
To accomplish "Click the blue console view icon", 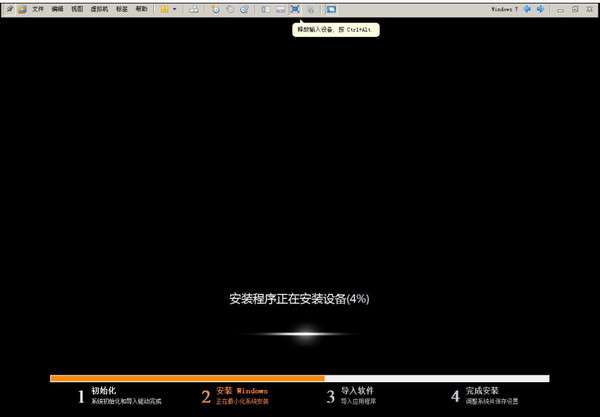I will click(x=331, y=9).
